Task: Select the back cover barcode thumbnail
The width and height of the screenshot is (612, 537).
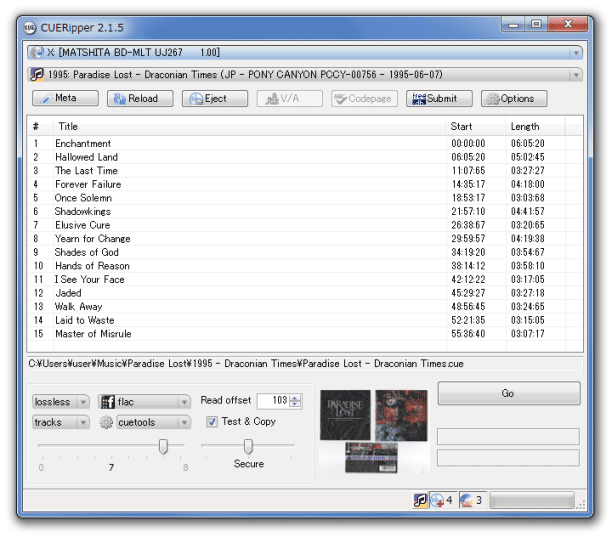Action: [371, 458]
